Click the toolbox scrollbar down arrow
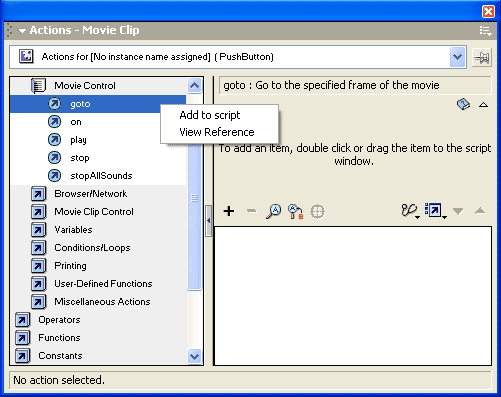501x397 pixels. [194, 356]
